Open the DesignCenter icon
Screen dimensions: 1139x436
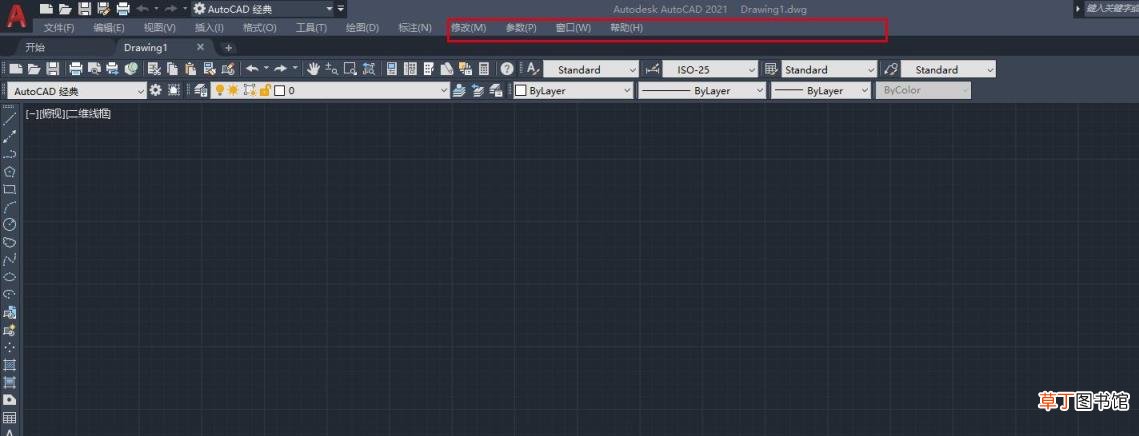pos(410,69)
